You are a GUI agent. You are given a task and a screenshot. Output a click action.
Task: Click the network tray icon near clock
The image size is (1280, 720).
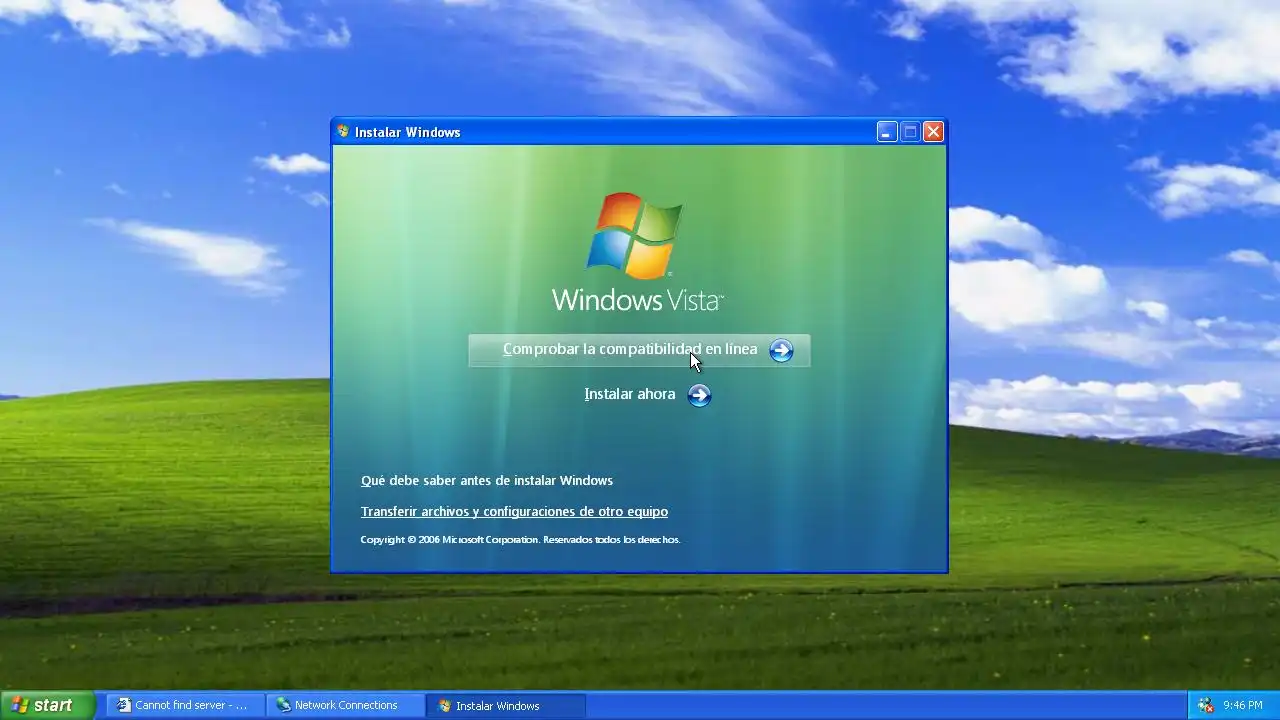1205,705
